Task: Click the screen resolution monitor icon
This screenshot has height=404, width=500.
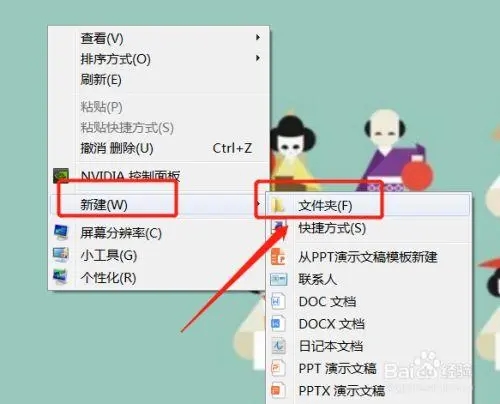Action: [x=61, y=232]
